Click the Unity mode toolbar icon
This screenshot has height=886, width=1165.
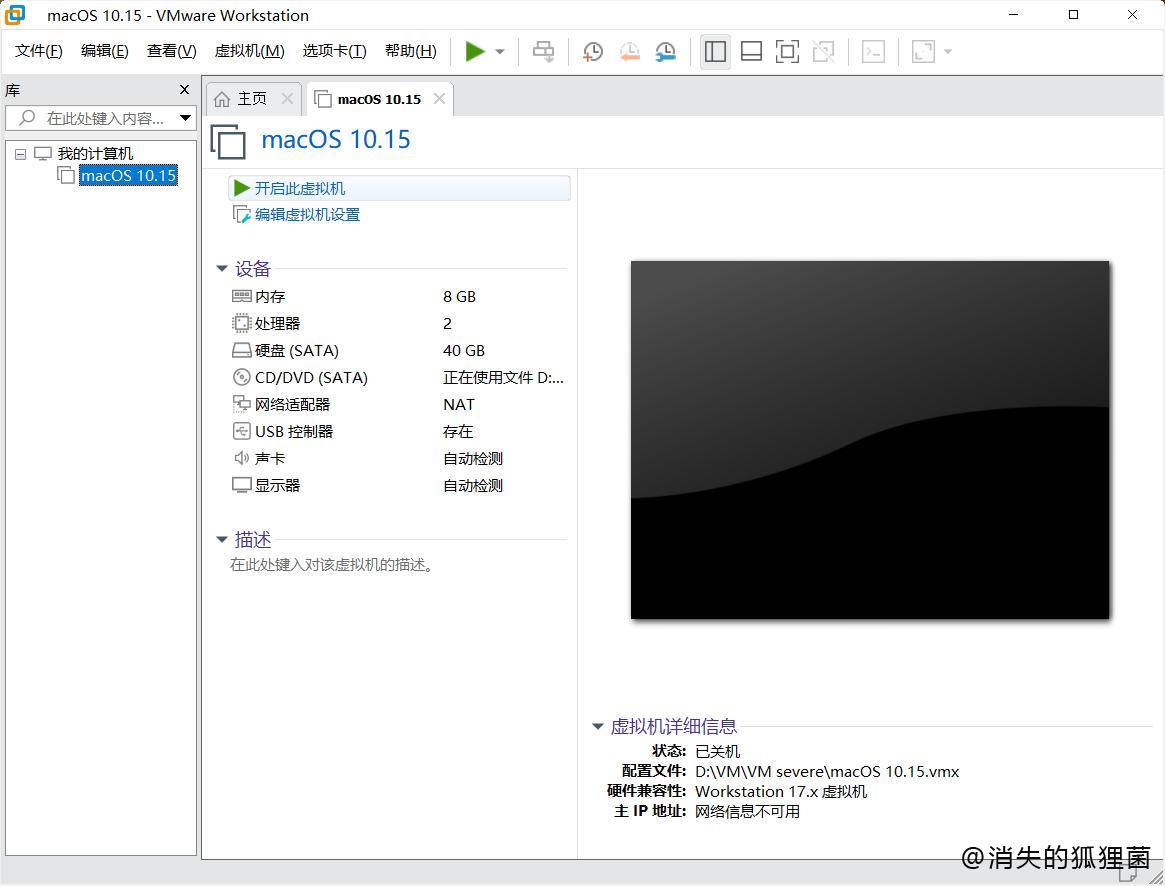coord(823,51)
